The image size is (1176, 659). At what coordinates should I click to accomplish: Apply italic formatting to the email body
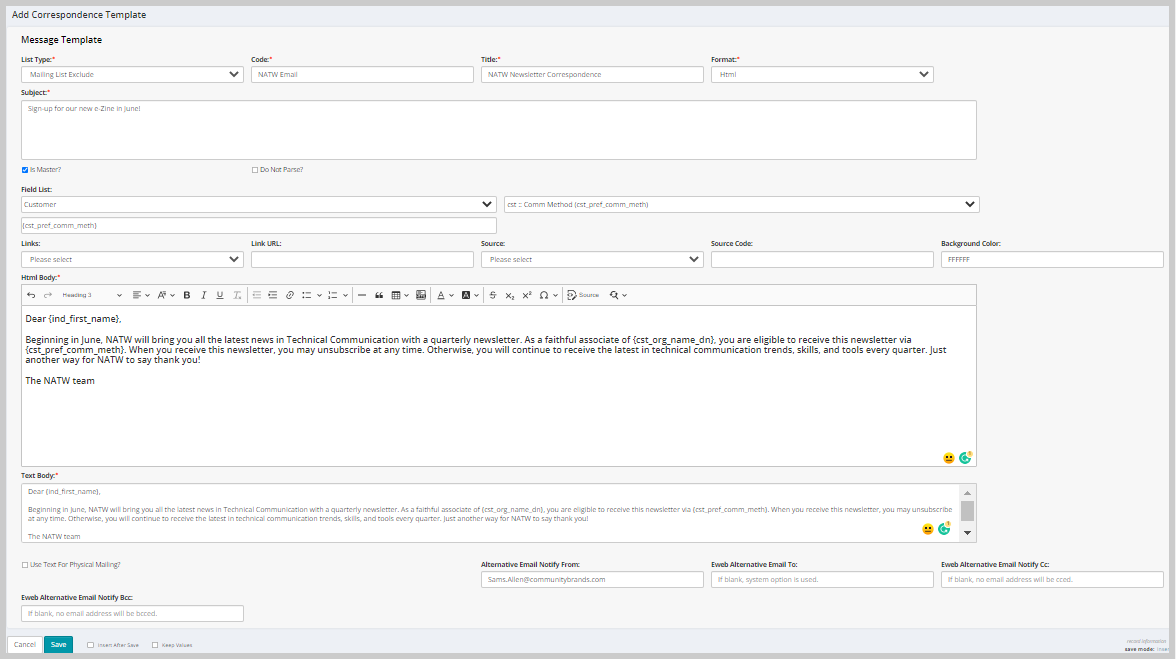(203, 295)
